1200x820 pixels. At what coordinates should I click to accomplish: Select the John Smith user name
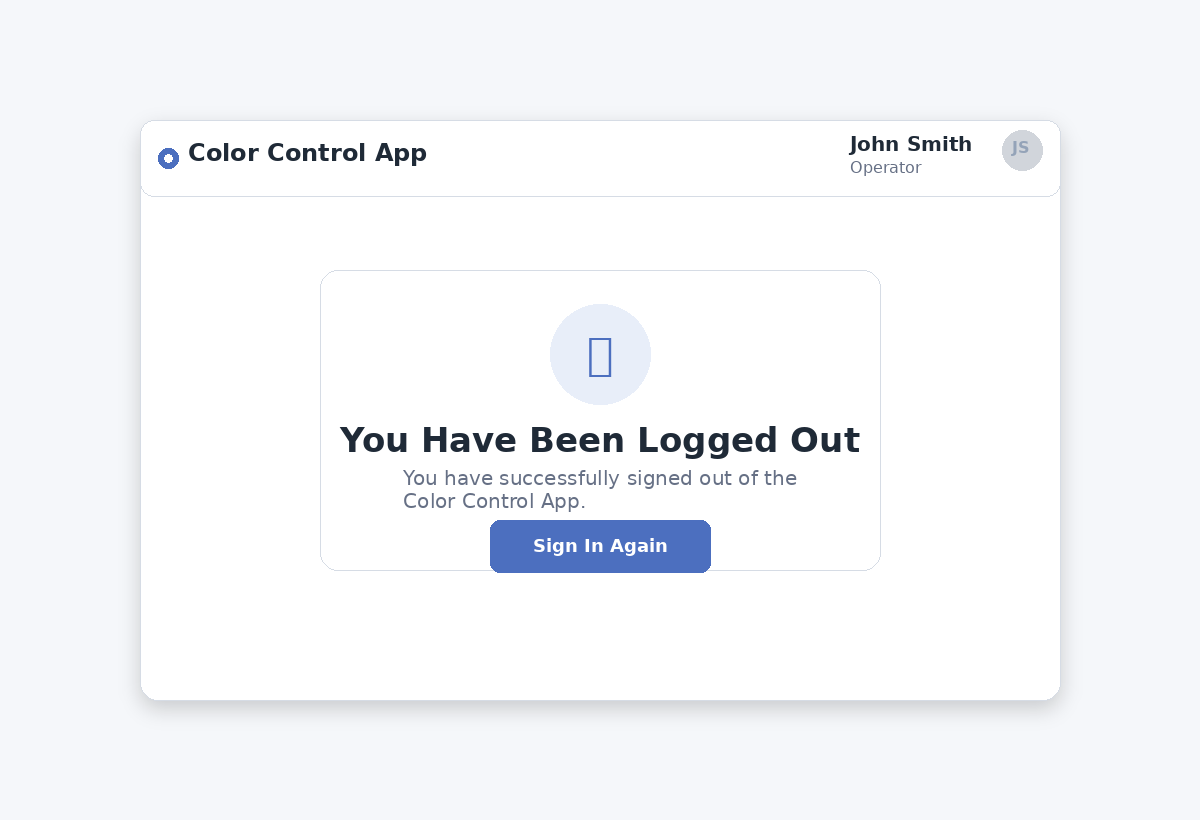pos(910,144)
